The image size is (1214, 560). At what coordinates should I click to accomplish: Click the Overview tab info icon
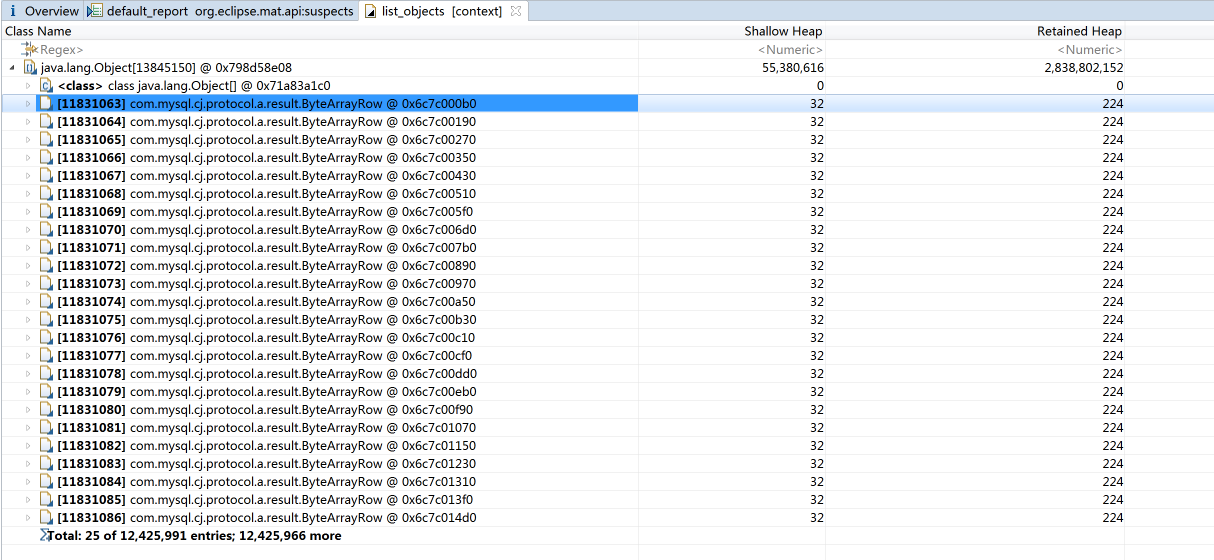13,11
